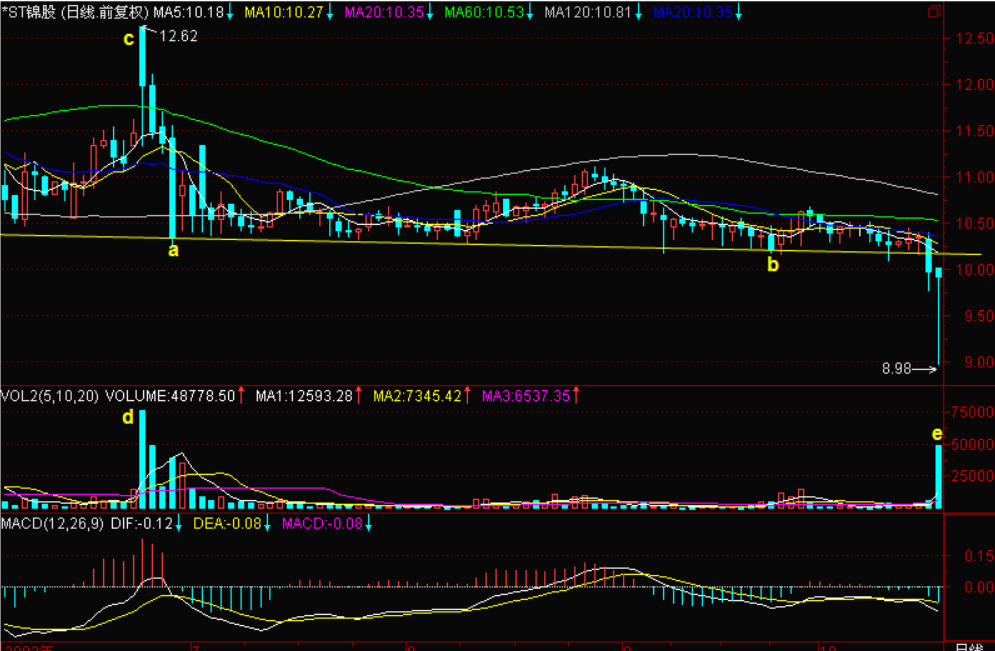
Task: Click the magenta MA20:10.35 legend label
Action: [384, 13]
